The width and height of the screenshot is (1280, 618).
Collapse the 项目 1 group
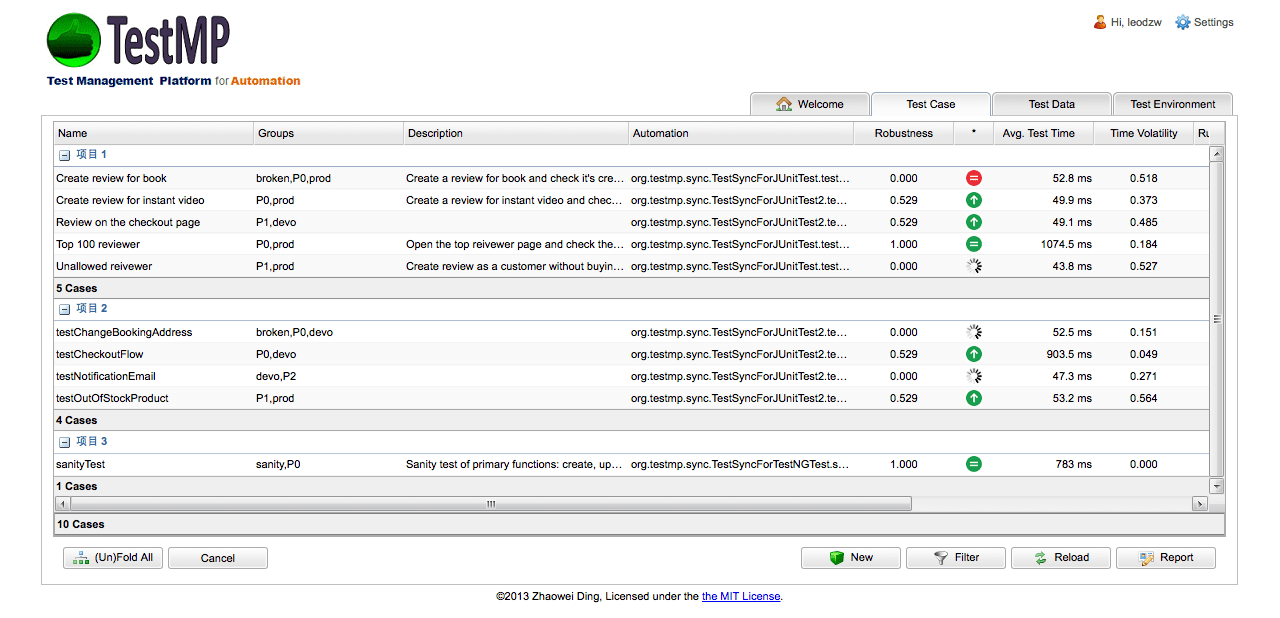click(64, 155)
